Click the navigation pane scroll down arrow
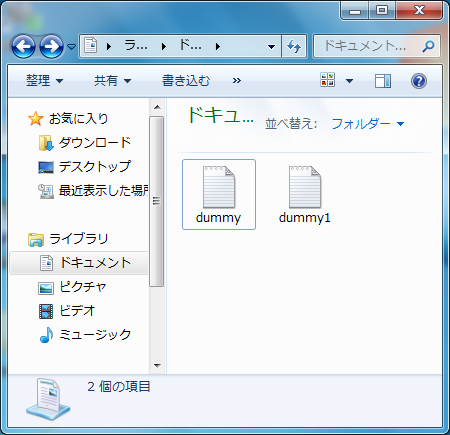 (157, 366)
